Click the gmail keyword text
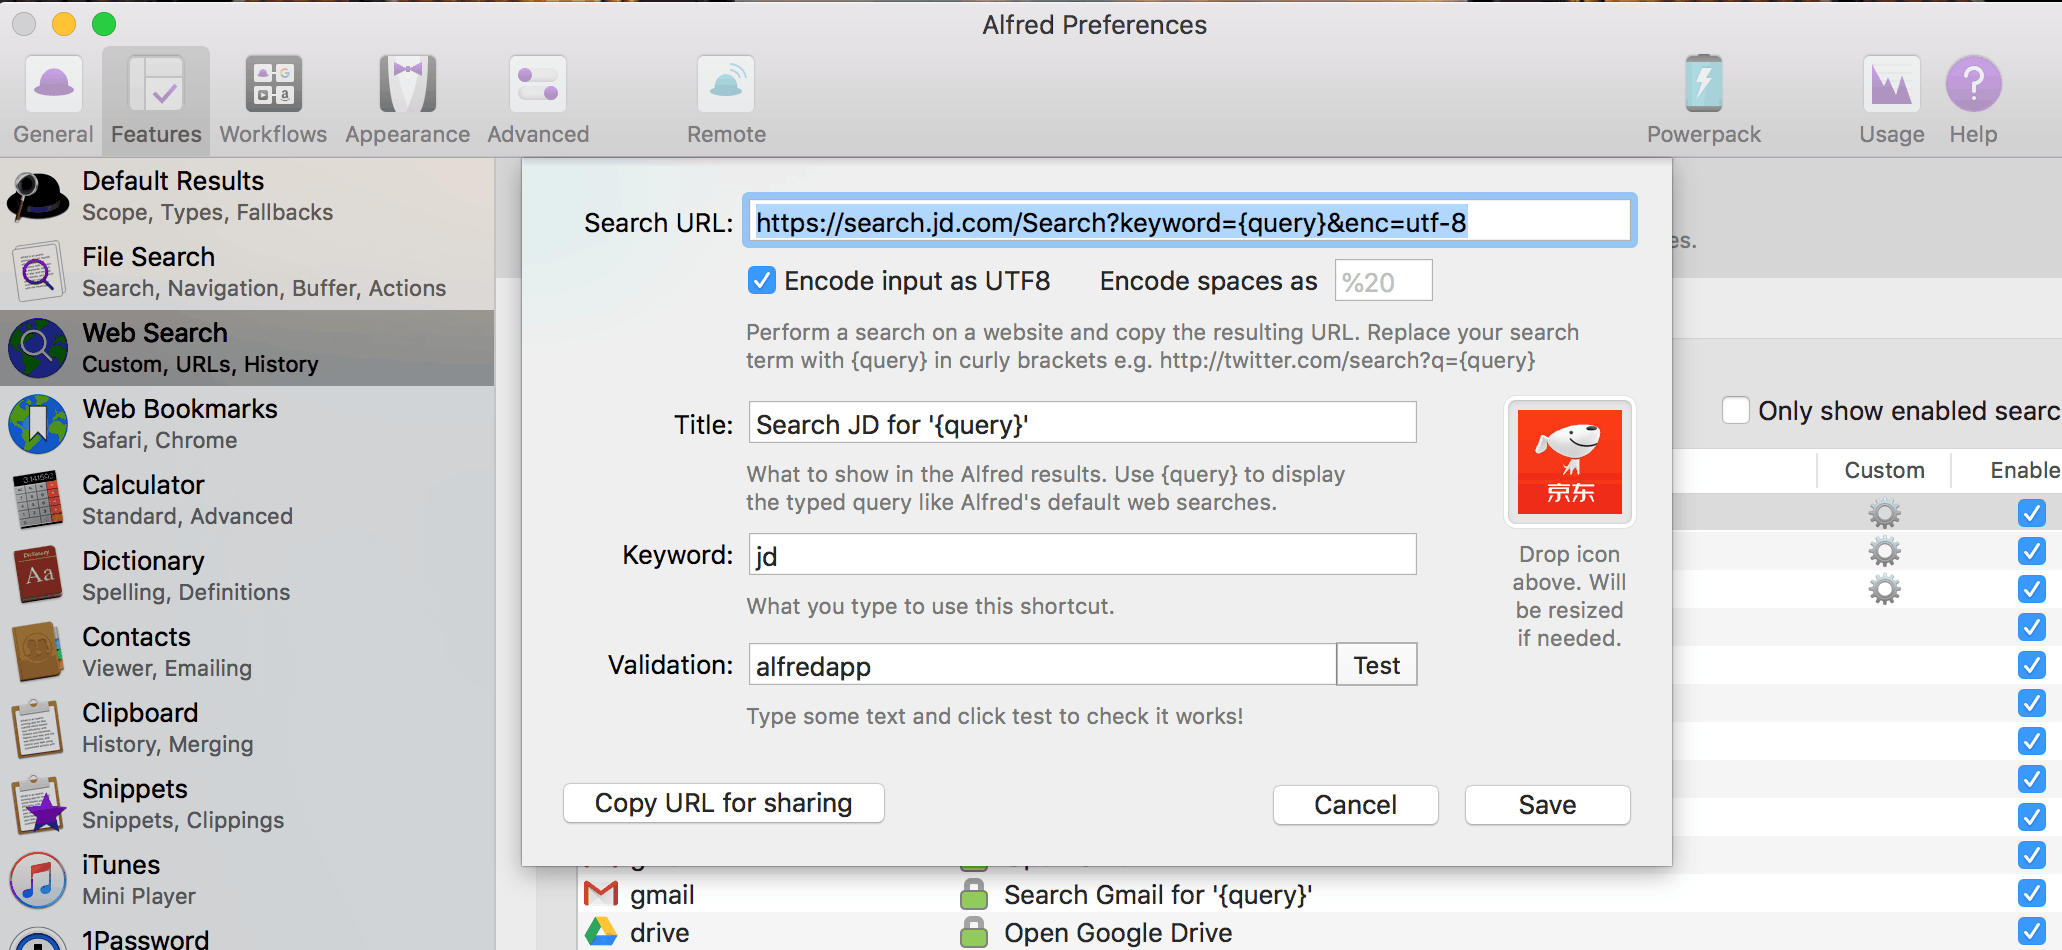The height and width of the screenshot is (950, 2062). [x=662, y=895]
